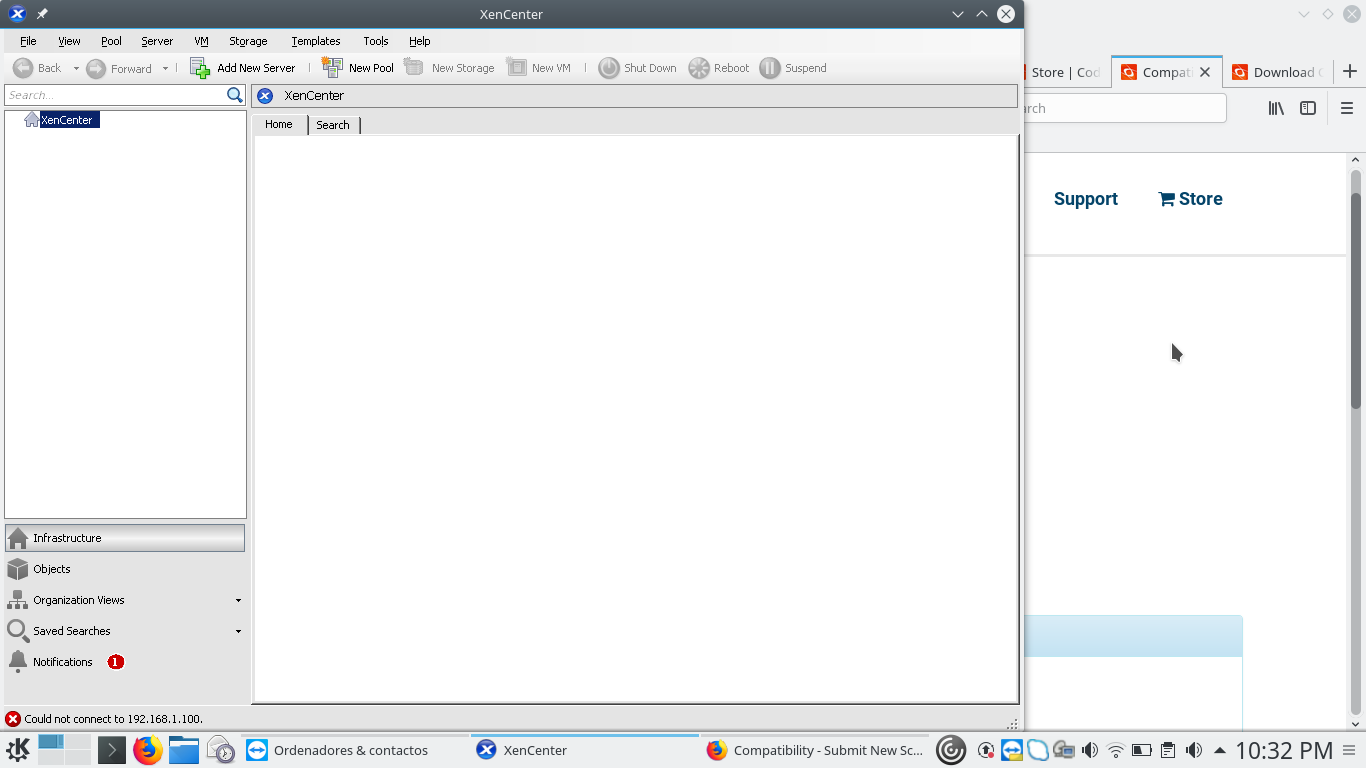1366x768 pixels.
Task: Click the 10:32 PM panel clock
Action: tap(1284, 750)
